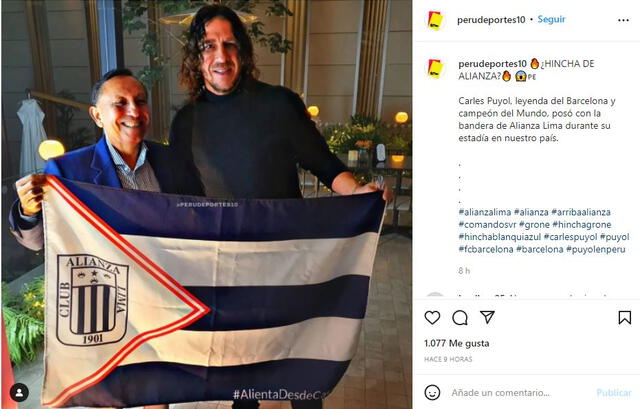Click the post photo with Alianza flag
Image resolution: width=640 pixels, height=409 pixels.
207,204
